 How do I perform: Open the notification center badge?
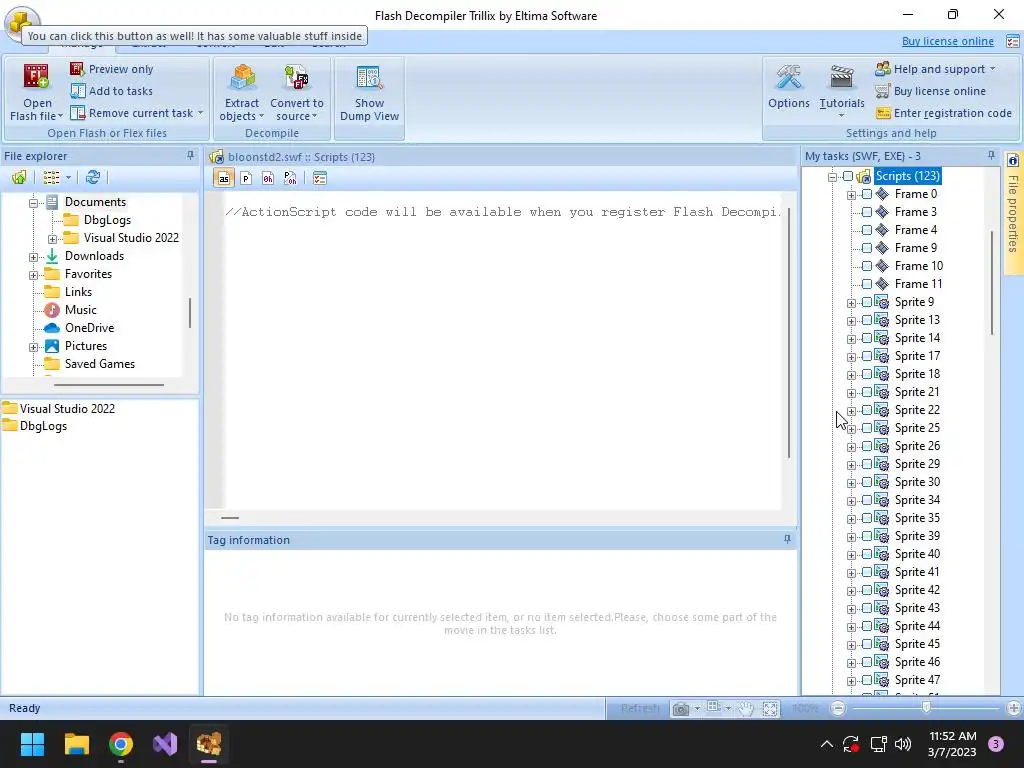point(996,744)
